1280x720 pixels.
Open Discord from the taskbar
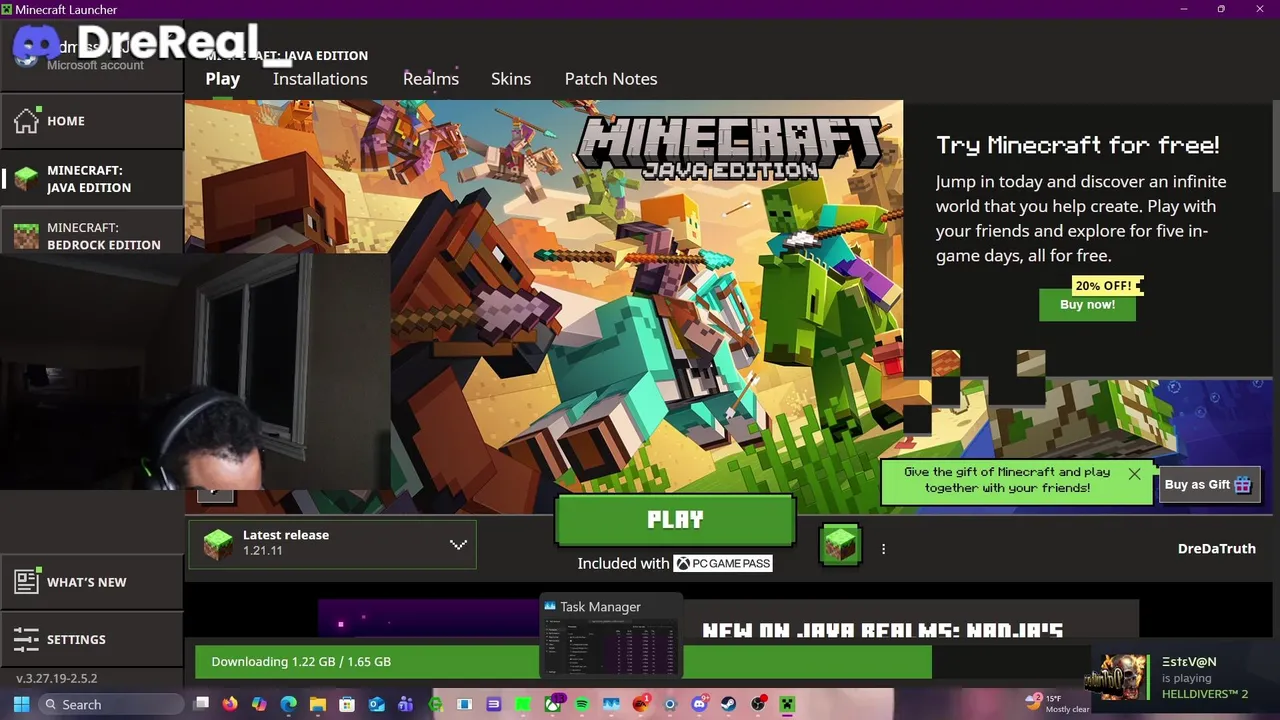tap(700, 704)
